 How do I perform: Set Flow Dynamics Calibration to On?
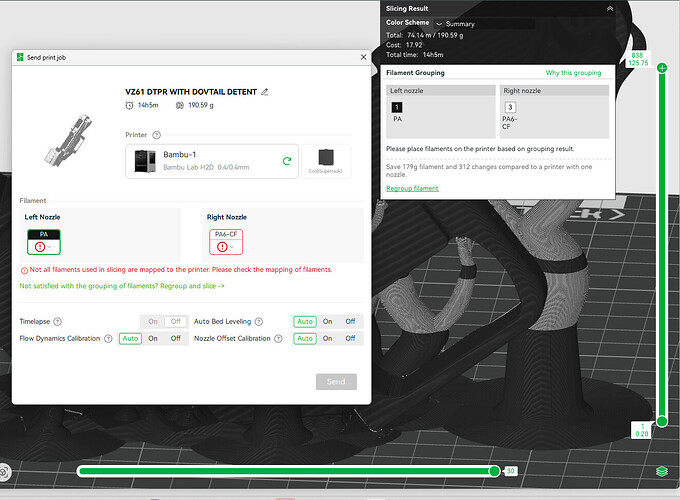point(153,339)
